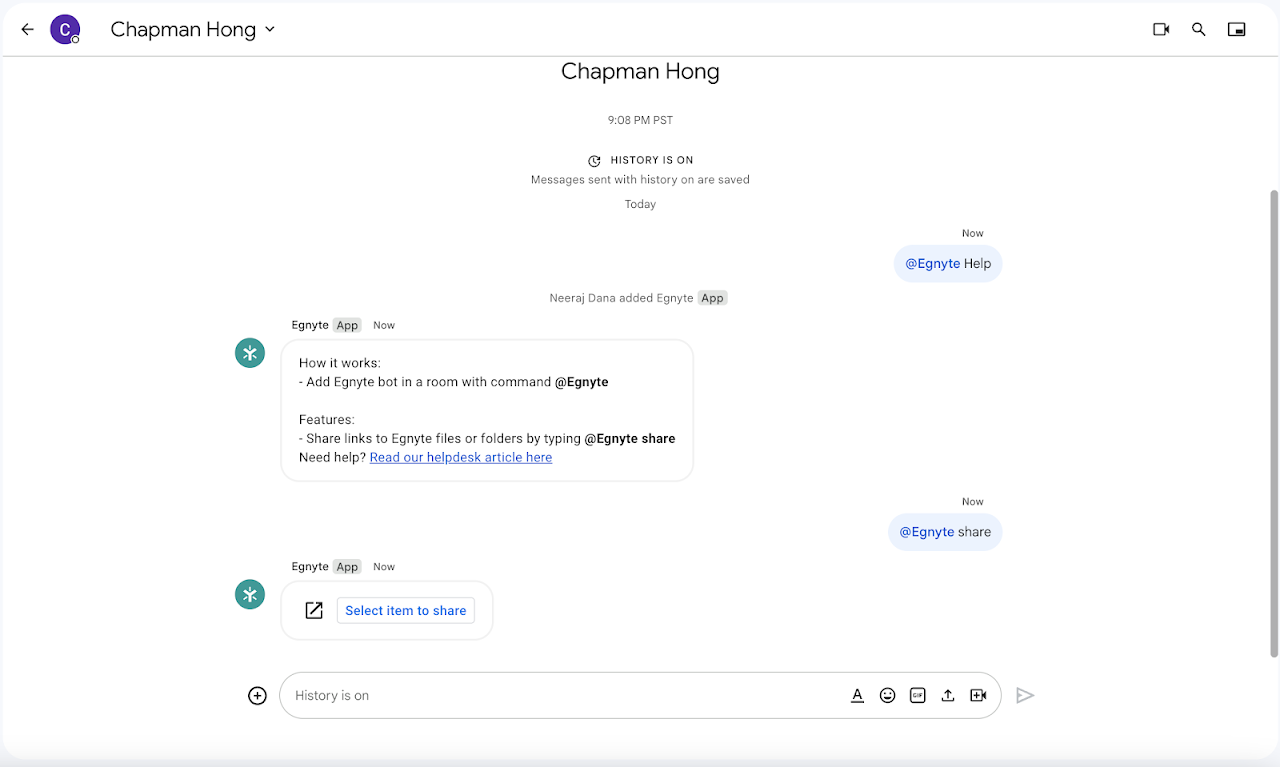Screen dimensions: 1280x767
Task: Click the upload file icon
Action: [948, 696]
